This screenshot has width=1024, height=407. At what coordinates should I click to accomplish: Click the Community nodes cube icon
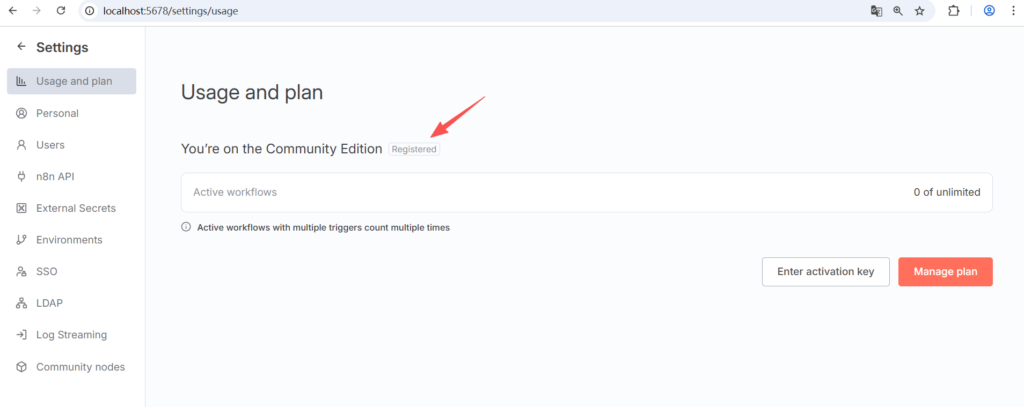(x=21, y=367)
